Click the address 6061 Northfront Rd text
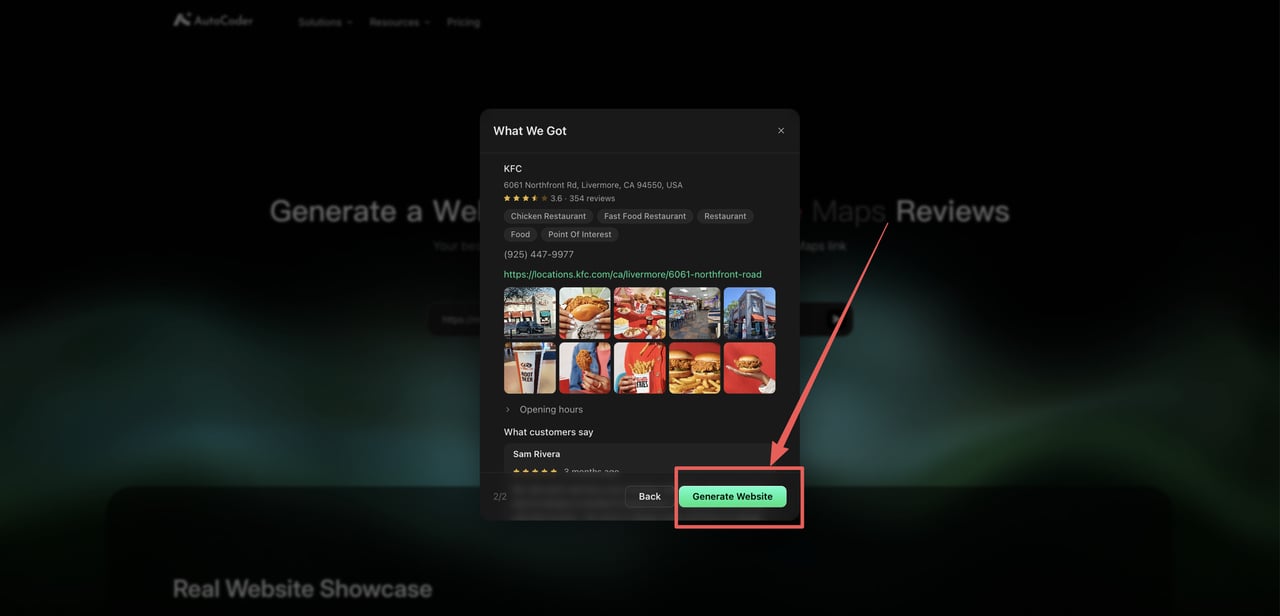The image size is (1280, 616). (x=593, y=185)
